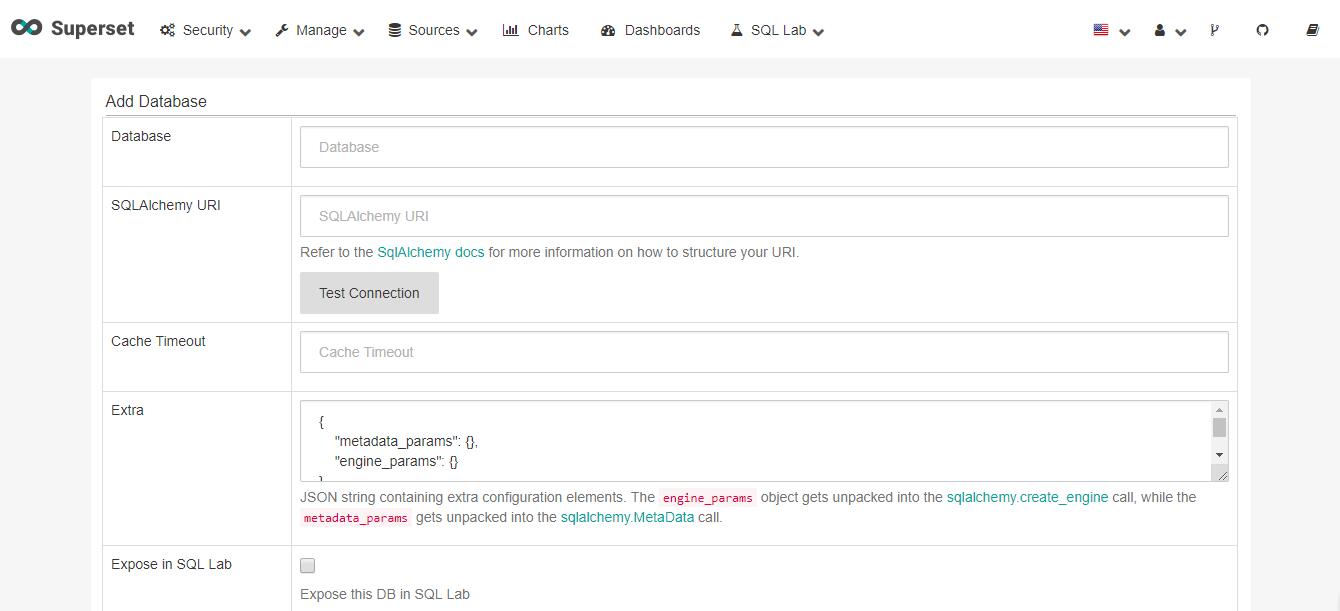This screenshot has height=611, width=1340.
Task: Open the sqlalchemy.MetaData link
Action: [x=627, y=517]
